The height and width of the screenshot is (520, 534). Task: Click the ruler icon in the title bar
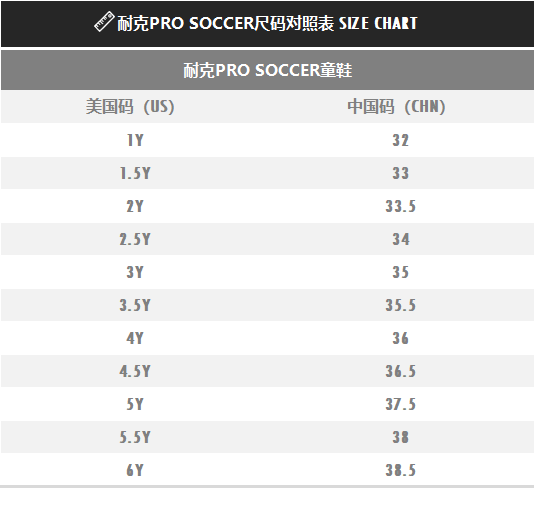click(104, 22)
